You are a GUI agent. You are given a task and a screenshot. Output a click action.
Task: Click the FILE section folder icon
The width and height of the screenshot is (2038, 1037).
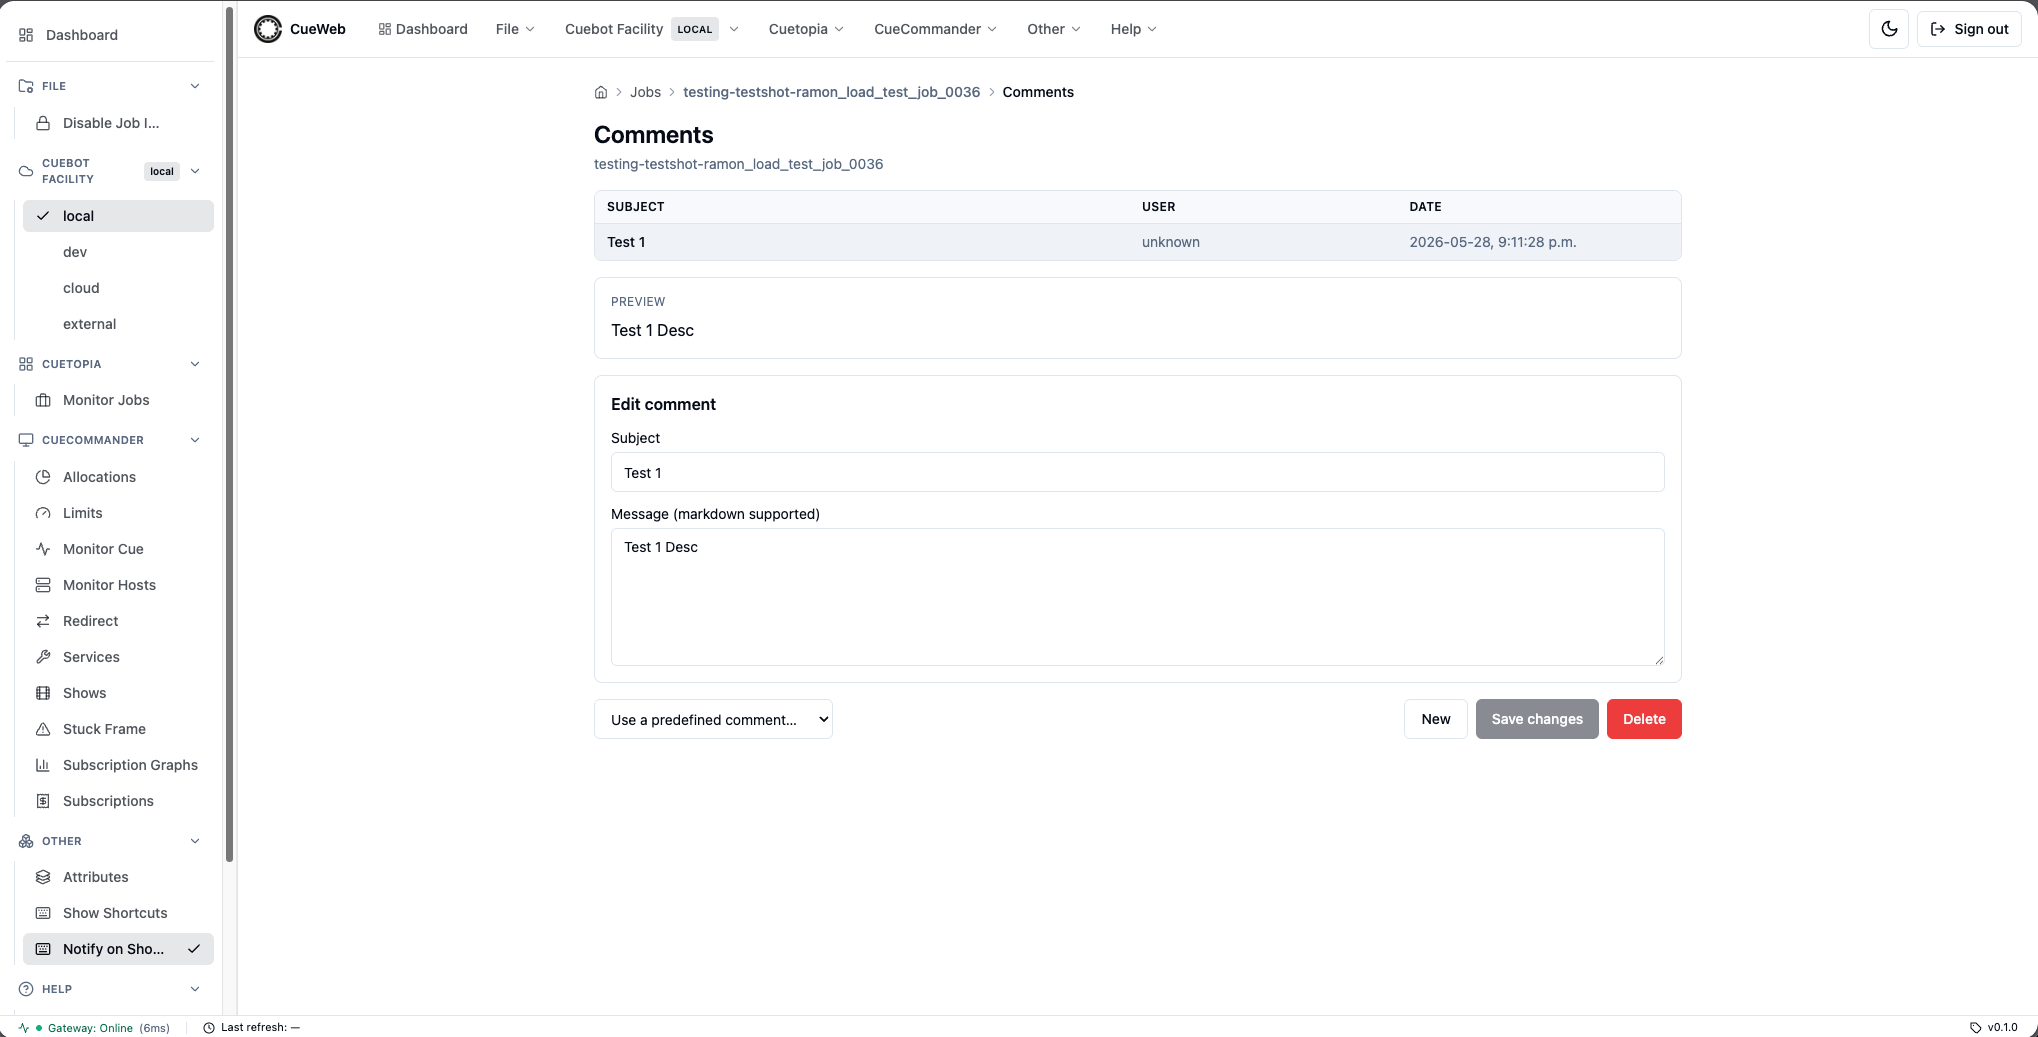pyautogui.click(x=26, y=86)
